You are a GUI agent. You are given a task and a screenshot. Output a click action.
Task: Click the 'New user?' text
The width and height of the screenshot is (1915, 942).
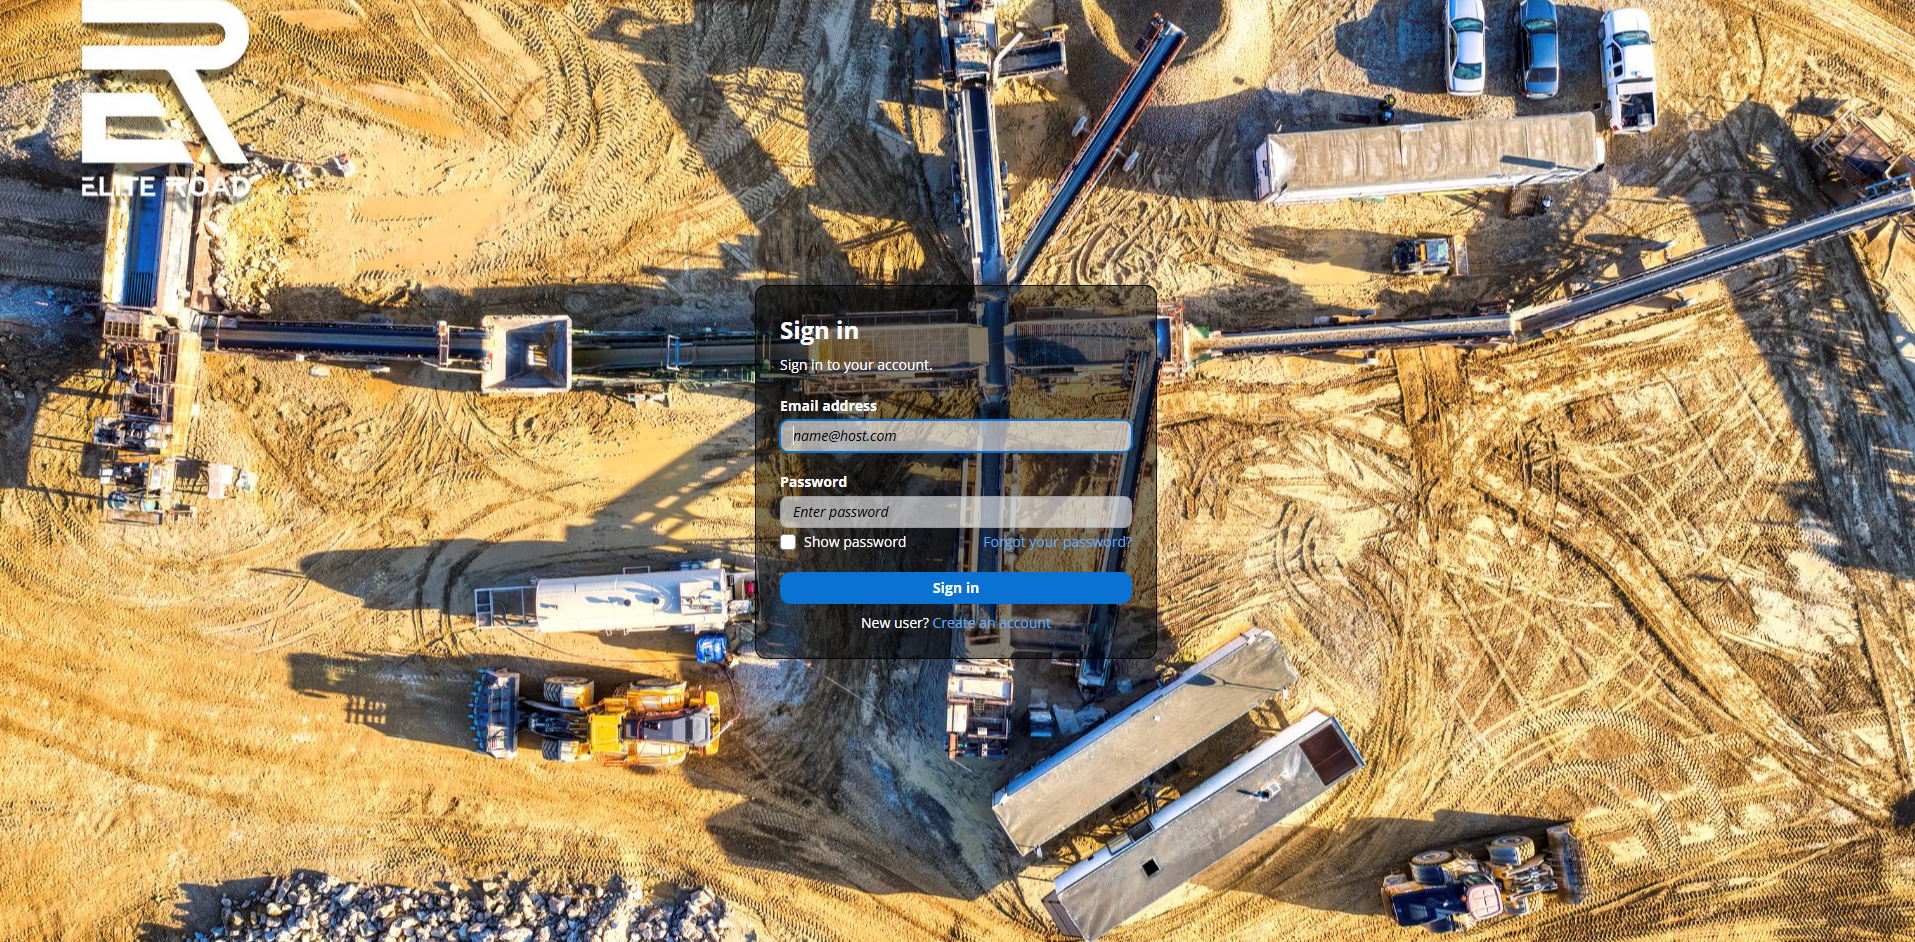pyautogui.click(x=894, y=623)
